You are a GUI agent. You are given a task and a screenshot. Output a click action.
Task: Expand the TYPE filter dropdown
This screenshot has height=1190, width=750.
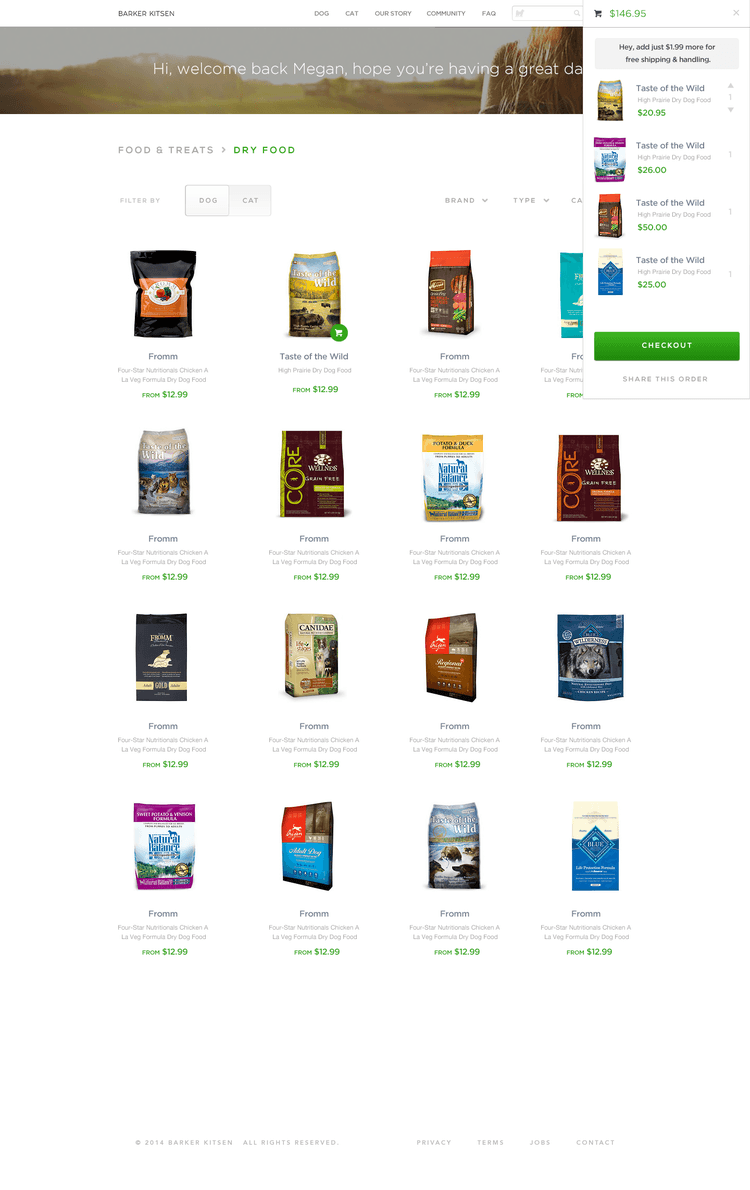pos(531,200)
